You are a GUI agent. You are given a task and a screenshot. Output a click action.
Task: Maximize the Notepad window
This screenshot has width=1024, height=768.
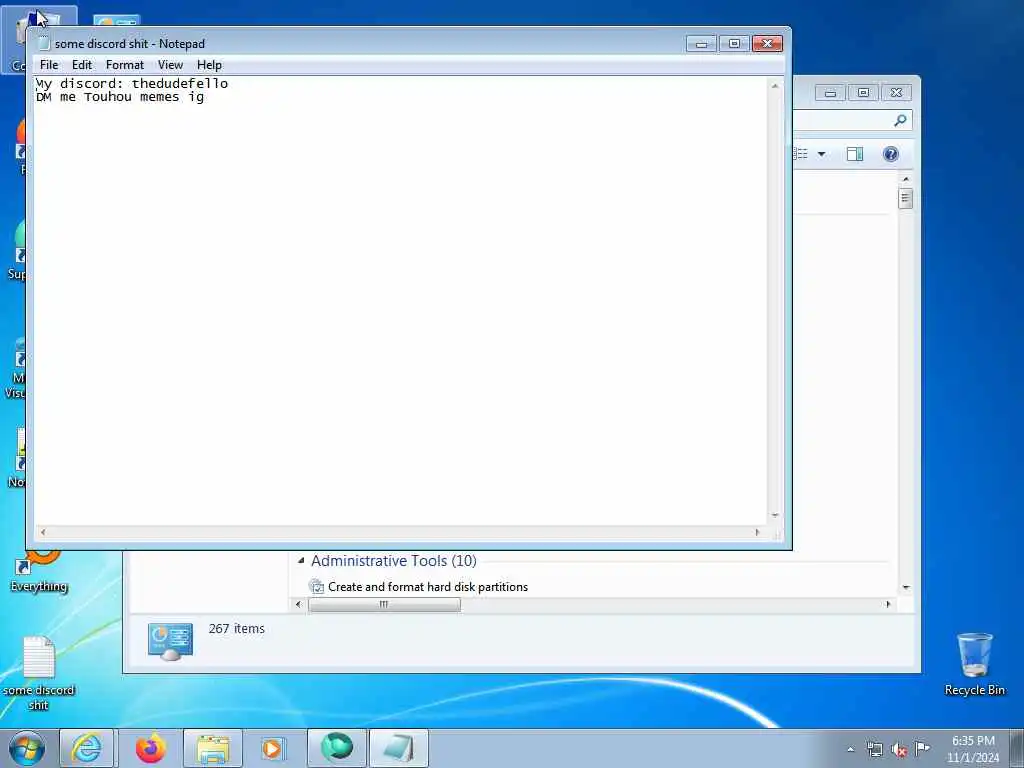pyautogui.click(x=734, y=44)
